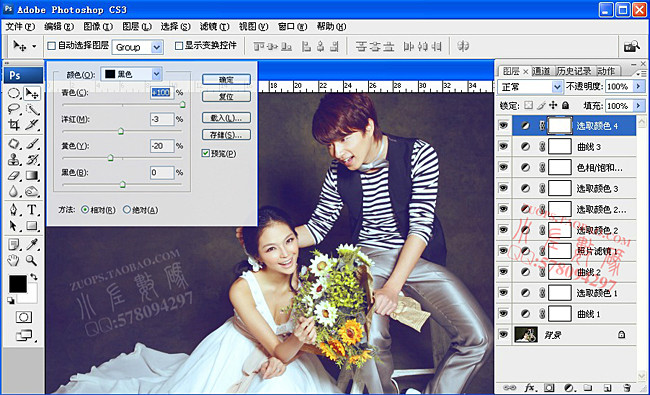
Task: Click the foreground color swatch
Action: pos(18,284)
